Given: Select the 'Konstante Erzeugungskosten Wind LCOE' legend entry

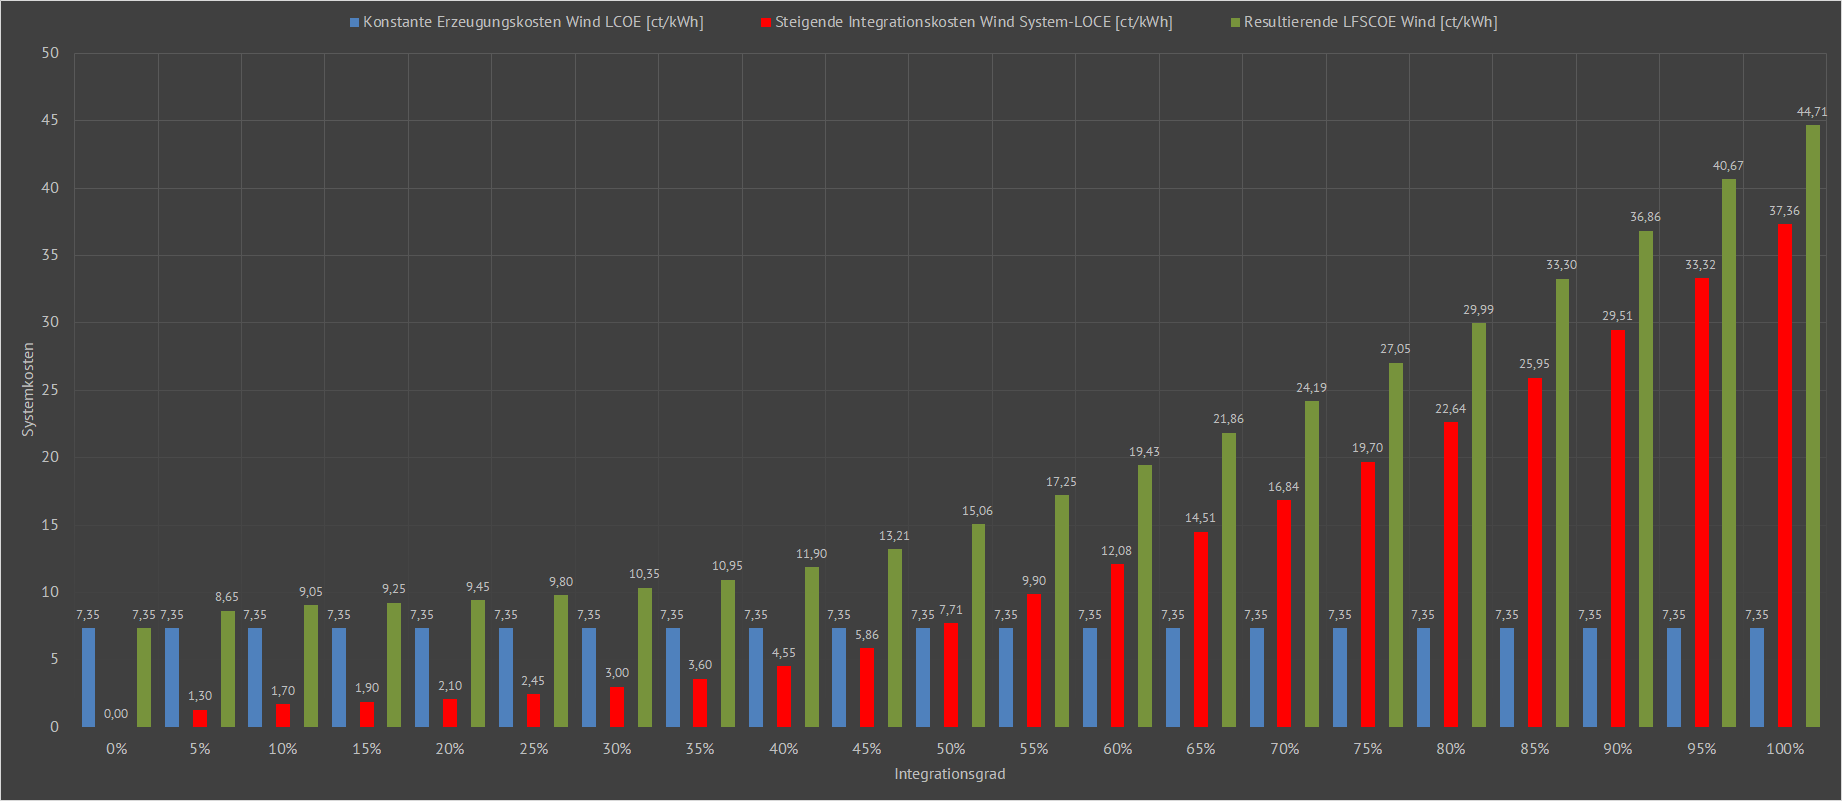Looking at the screenshot, I should 533,22.
